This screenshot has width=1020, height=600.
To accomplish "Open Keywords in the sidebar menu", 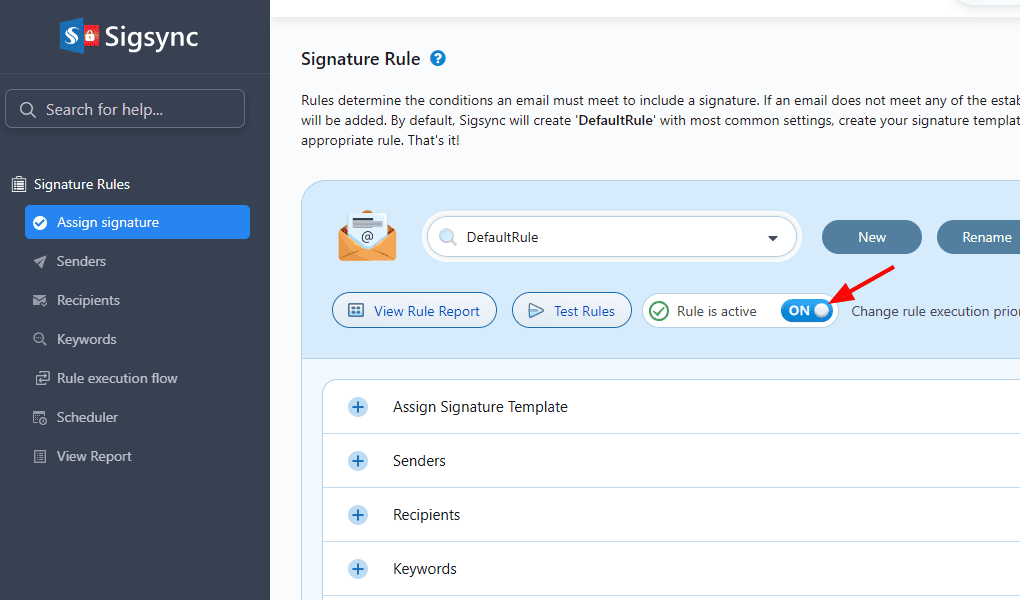I will 86,339.
